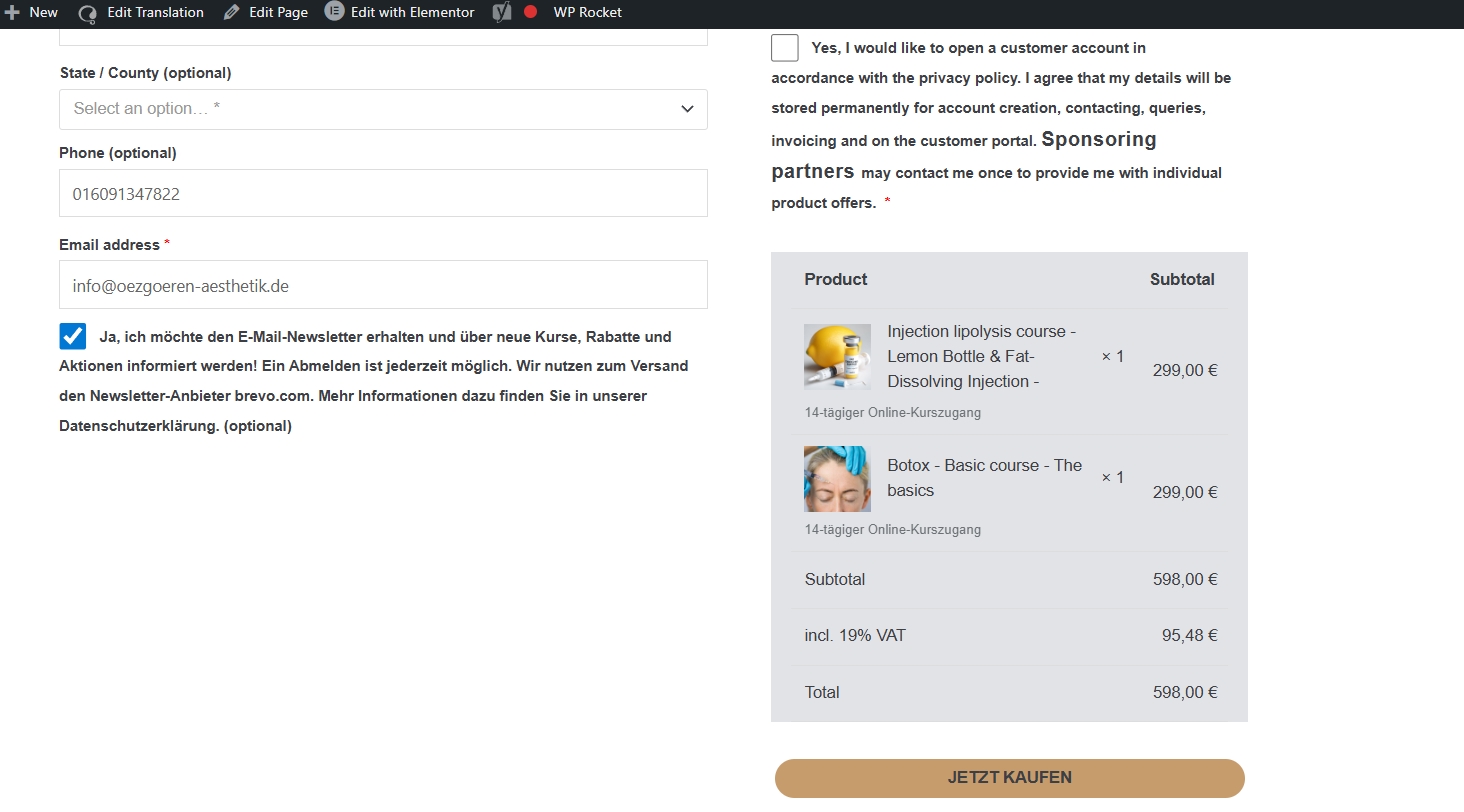The image size is (1464, 812).
Task: Open the WP Rocket menu
Action: point(587,12)
